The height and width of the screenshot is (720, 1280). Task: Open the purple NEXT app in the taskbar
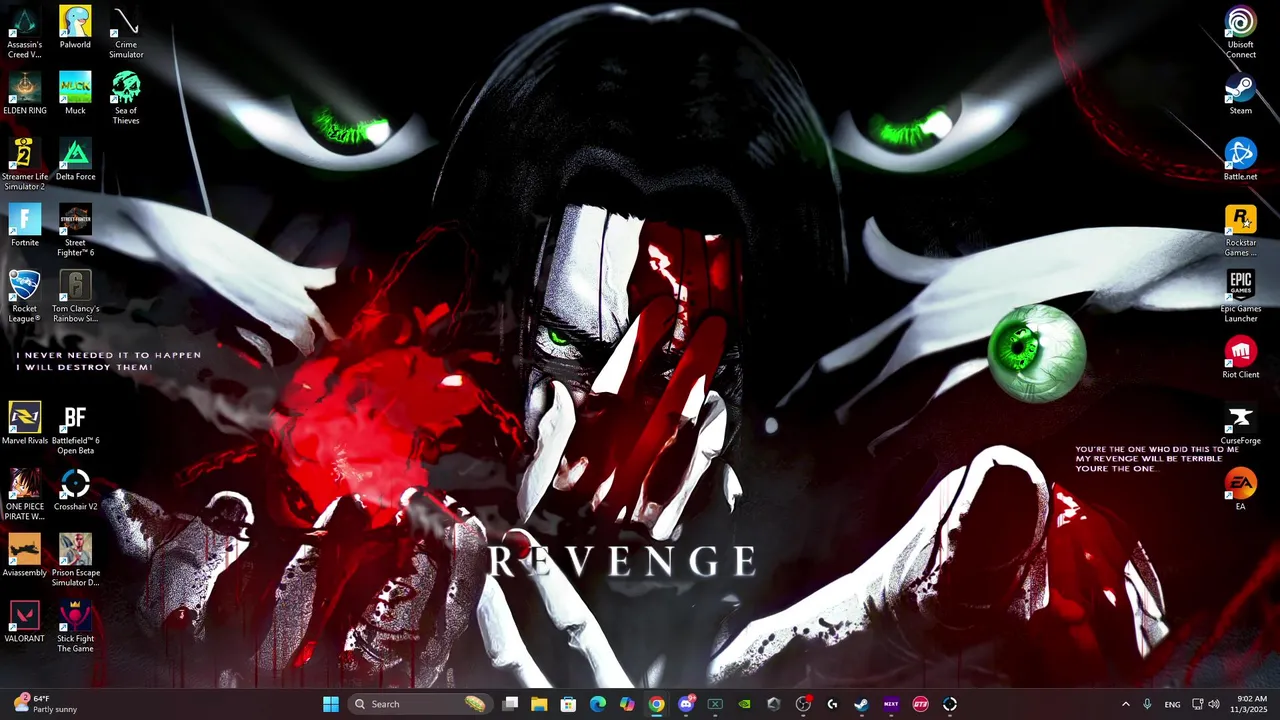pos(891,704)
